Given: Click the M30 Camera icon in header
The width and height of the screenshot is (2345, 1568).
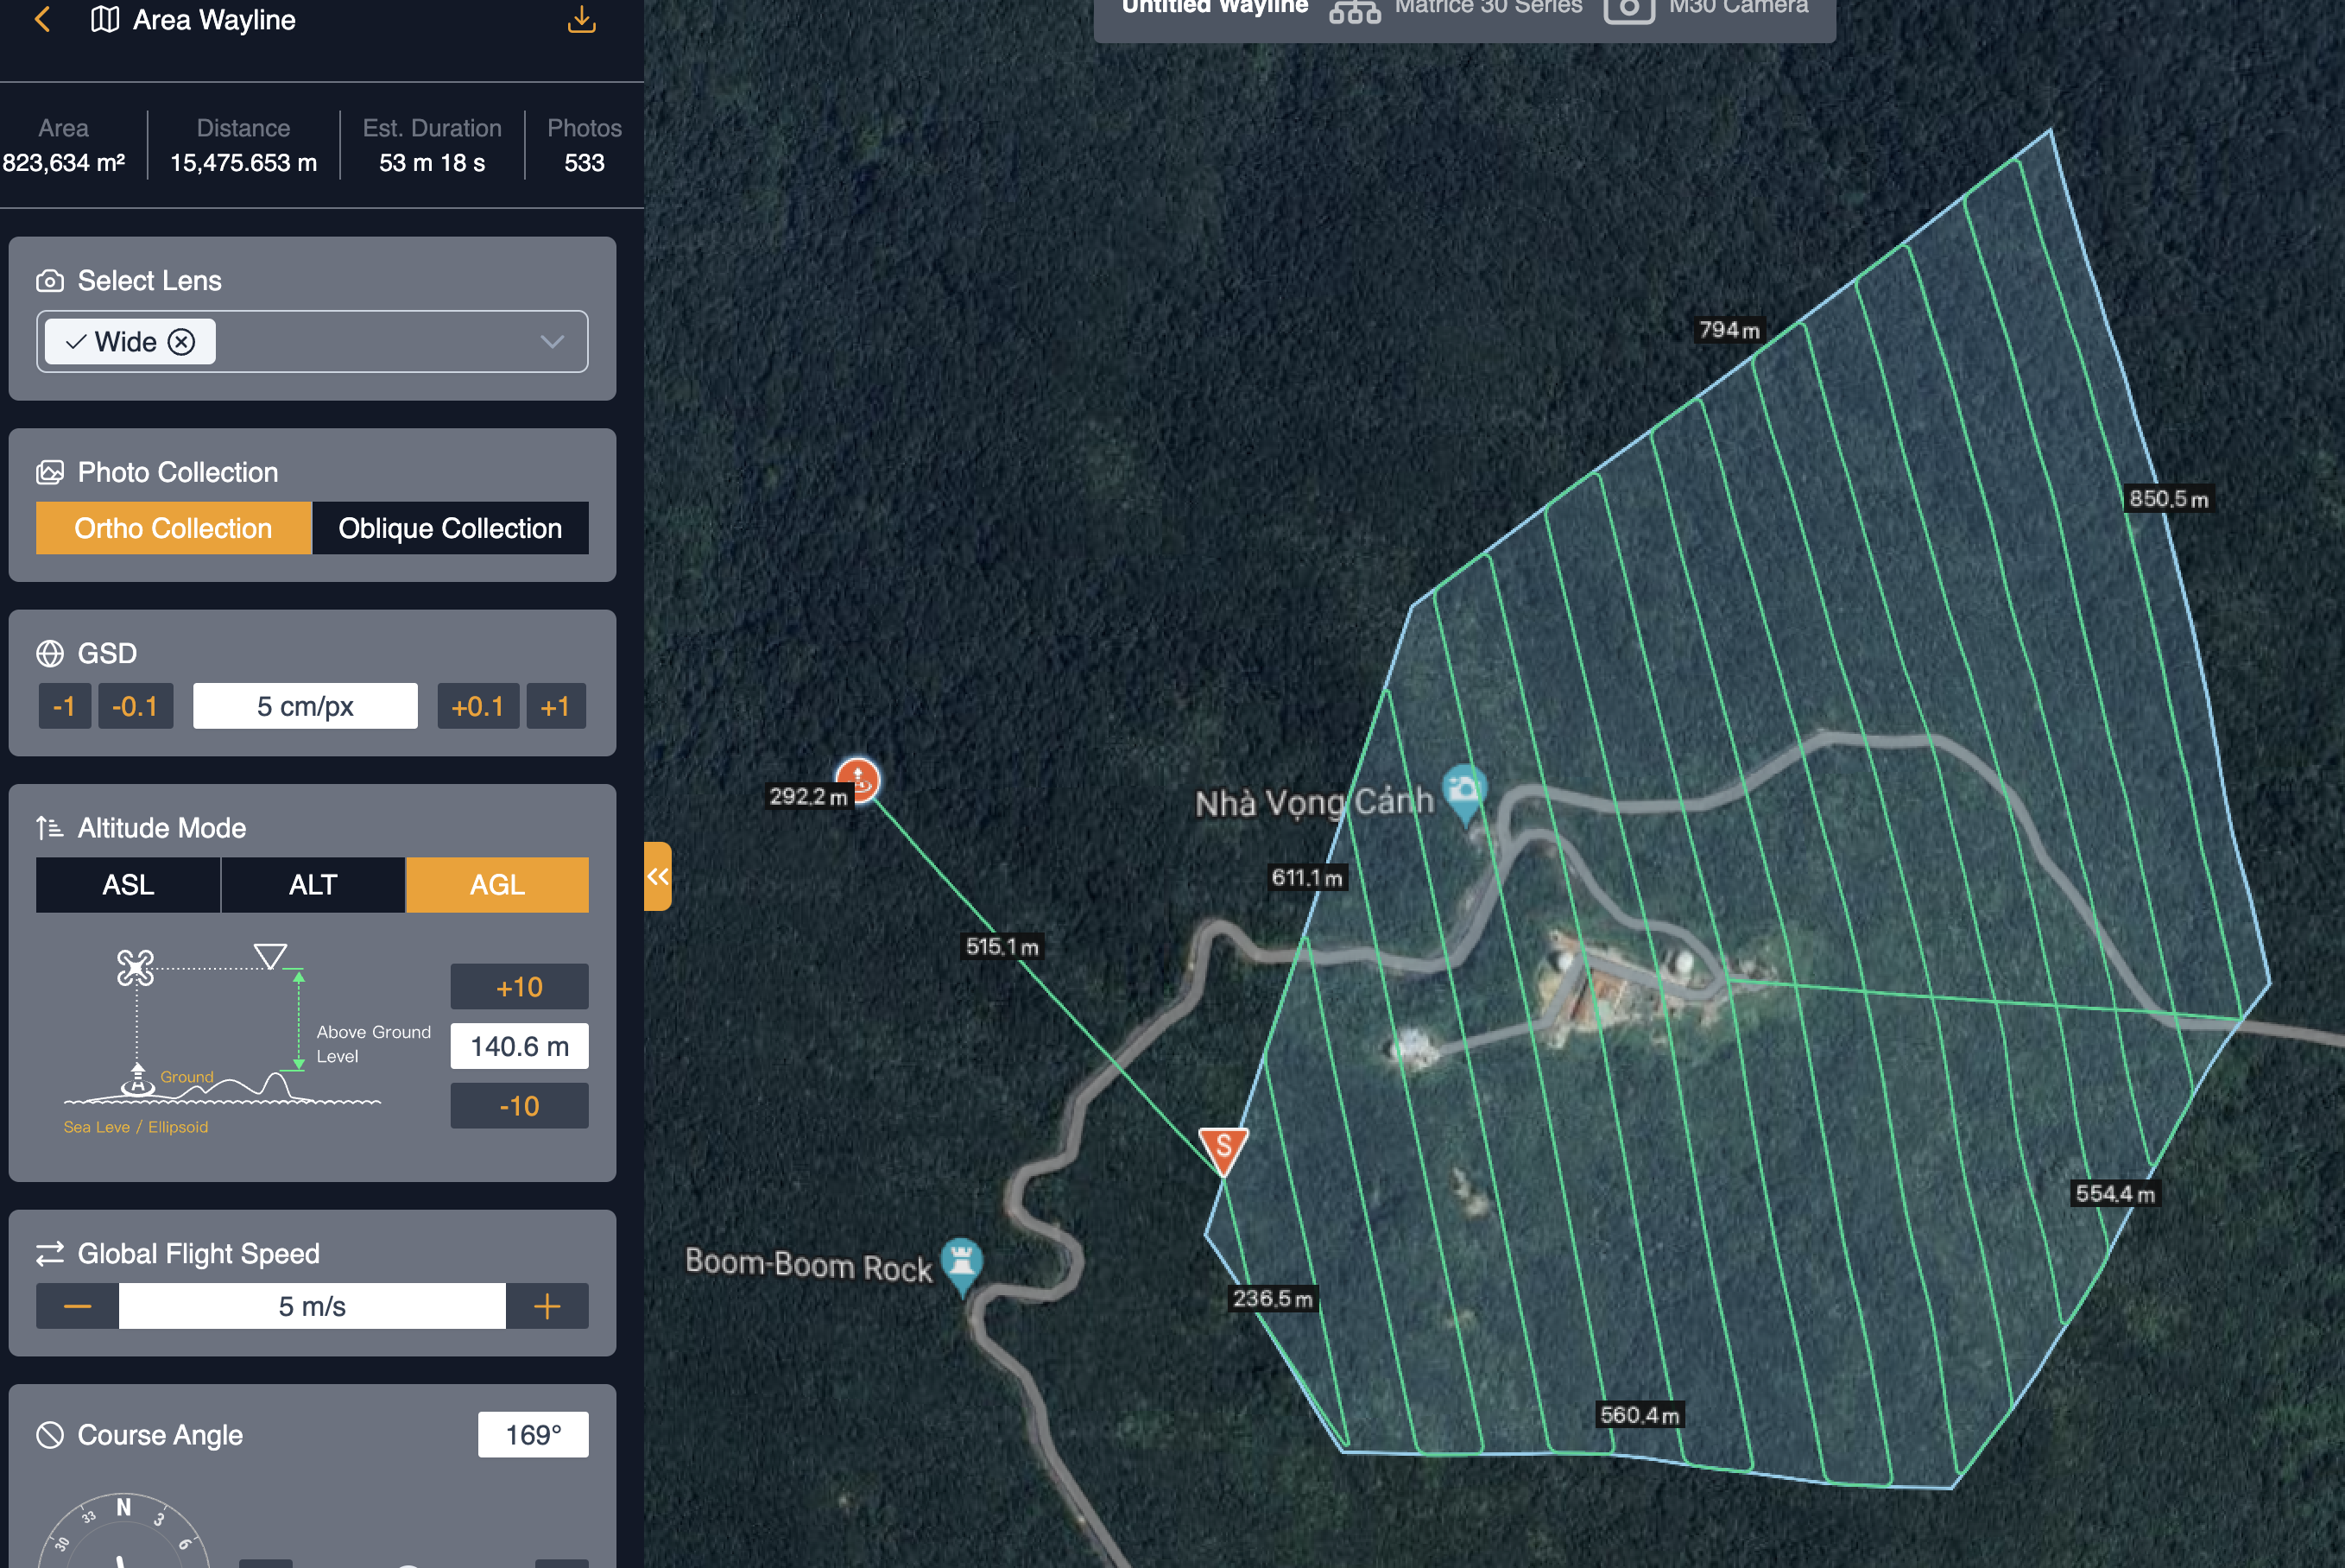Looking at the screenshot, I should point(1629,10).
